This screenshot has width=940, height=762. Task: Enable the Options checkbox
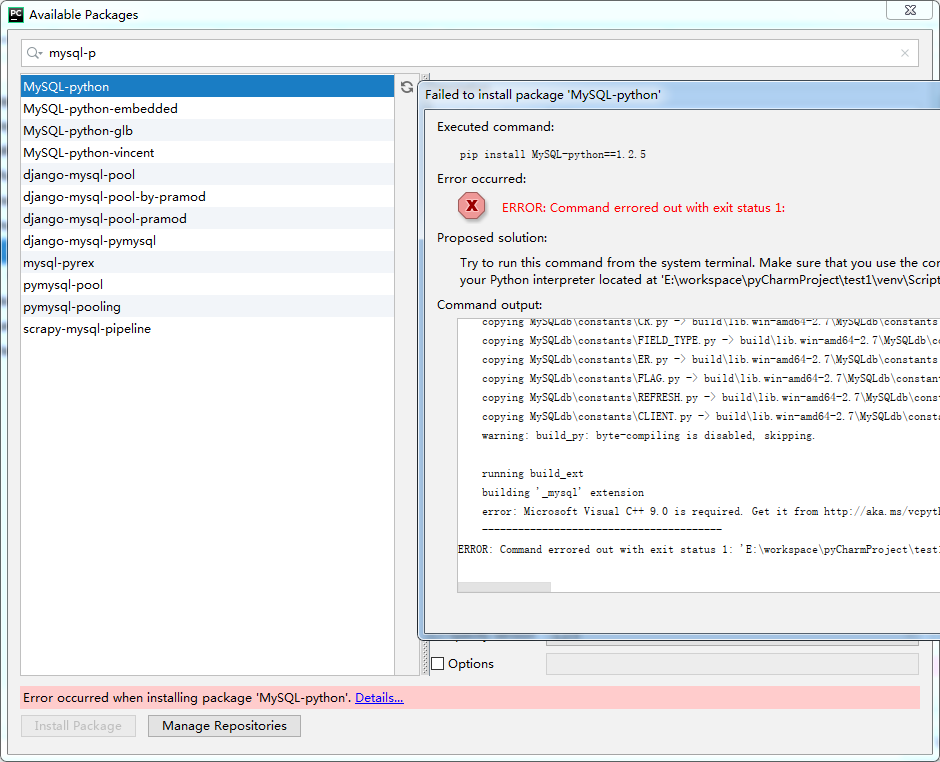coord(438,663)
